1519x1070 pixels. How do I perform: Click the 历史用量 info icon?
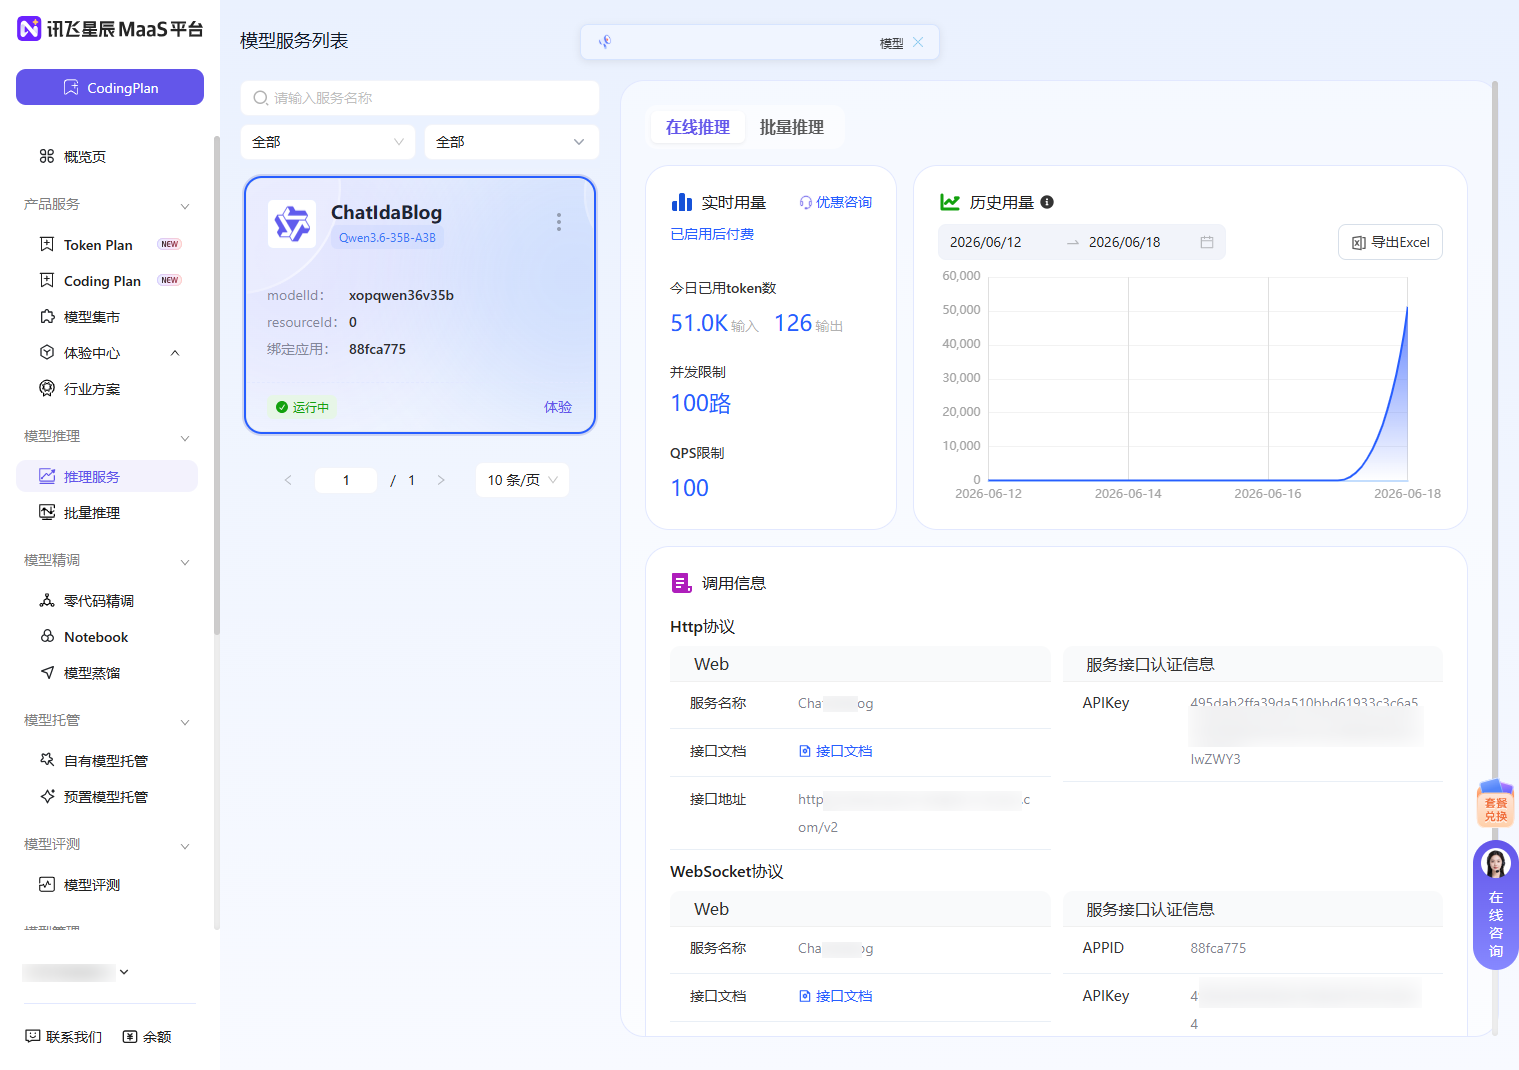1047,202
